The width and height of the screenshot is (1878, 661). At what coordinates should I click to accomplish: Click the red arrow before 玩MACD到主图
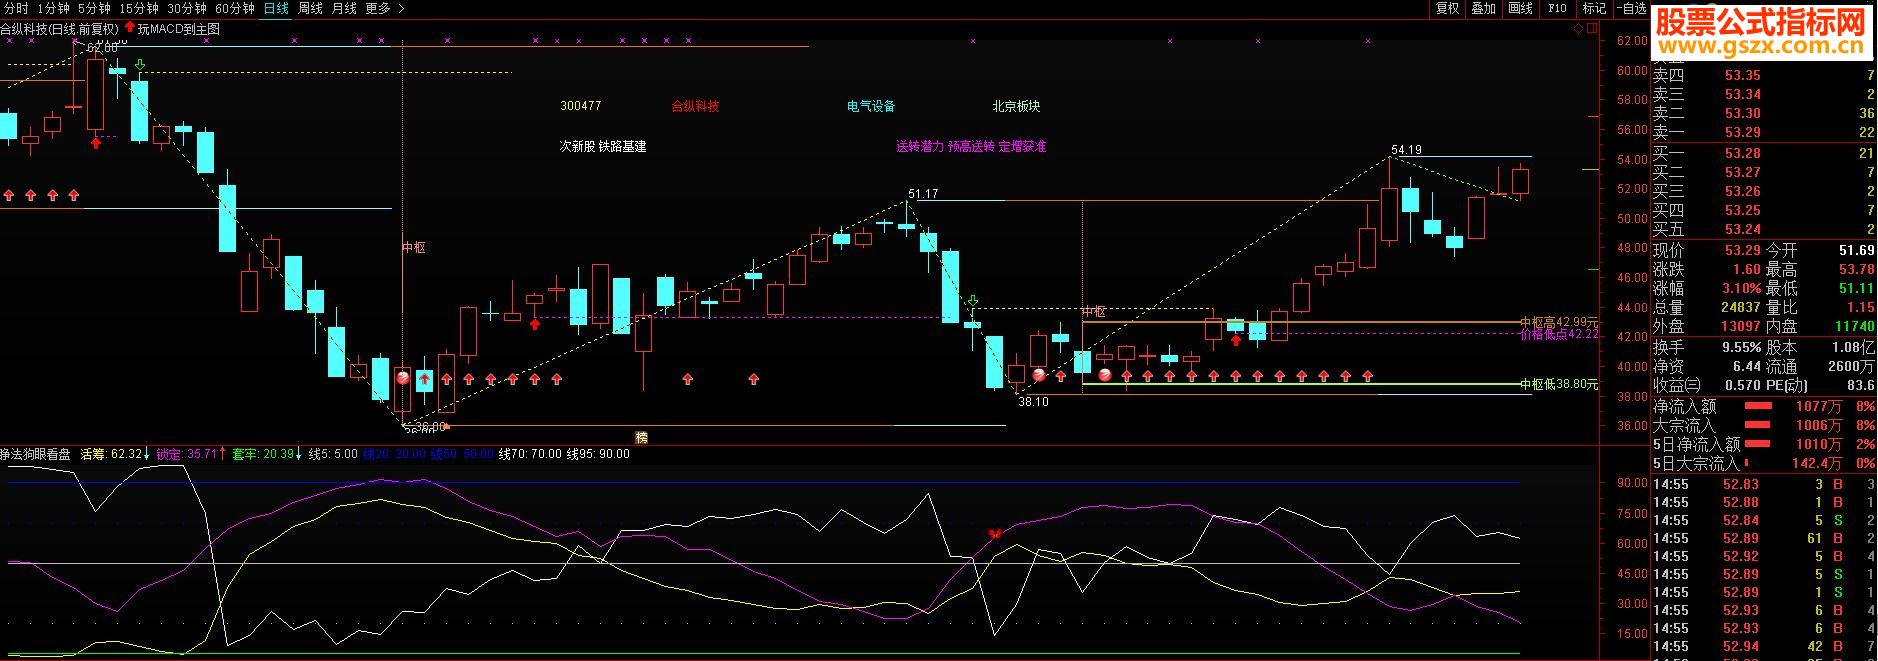click(x=129, y=27)
